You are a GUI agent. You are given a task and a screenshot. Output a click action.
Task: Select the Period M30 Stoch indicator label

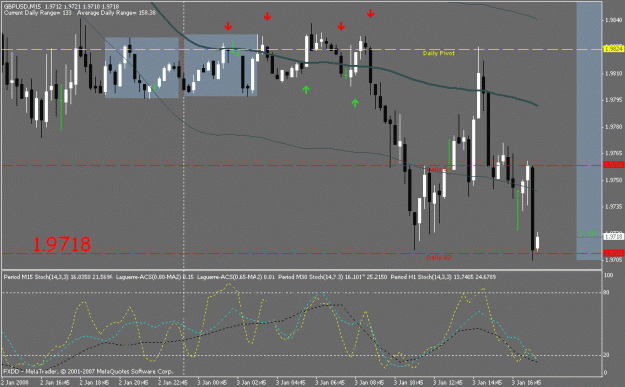332,277
